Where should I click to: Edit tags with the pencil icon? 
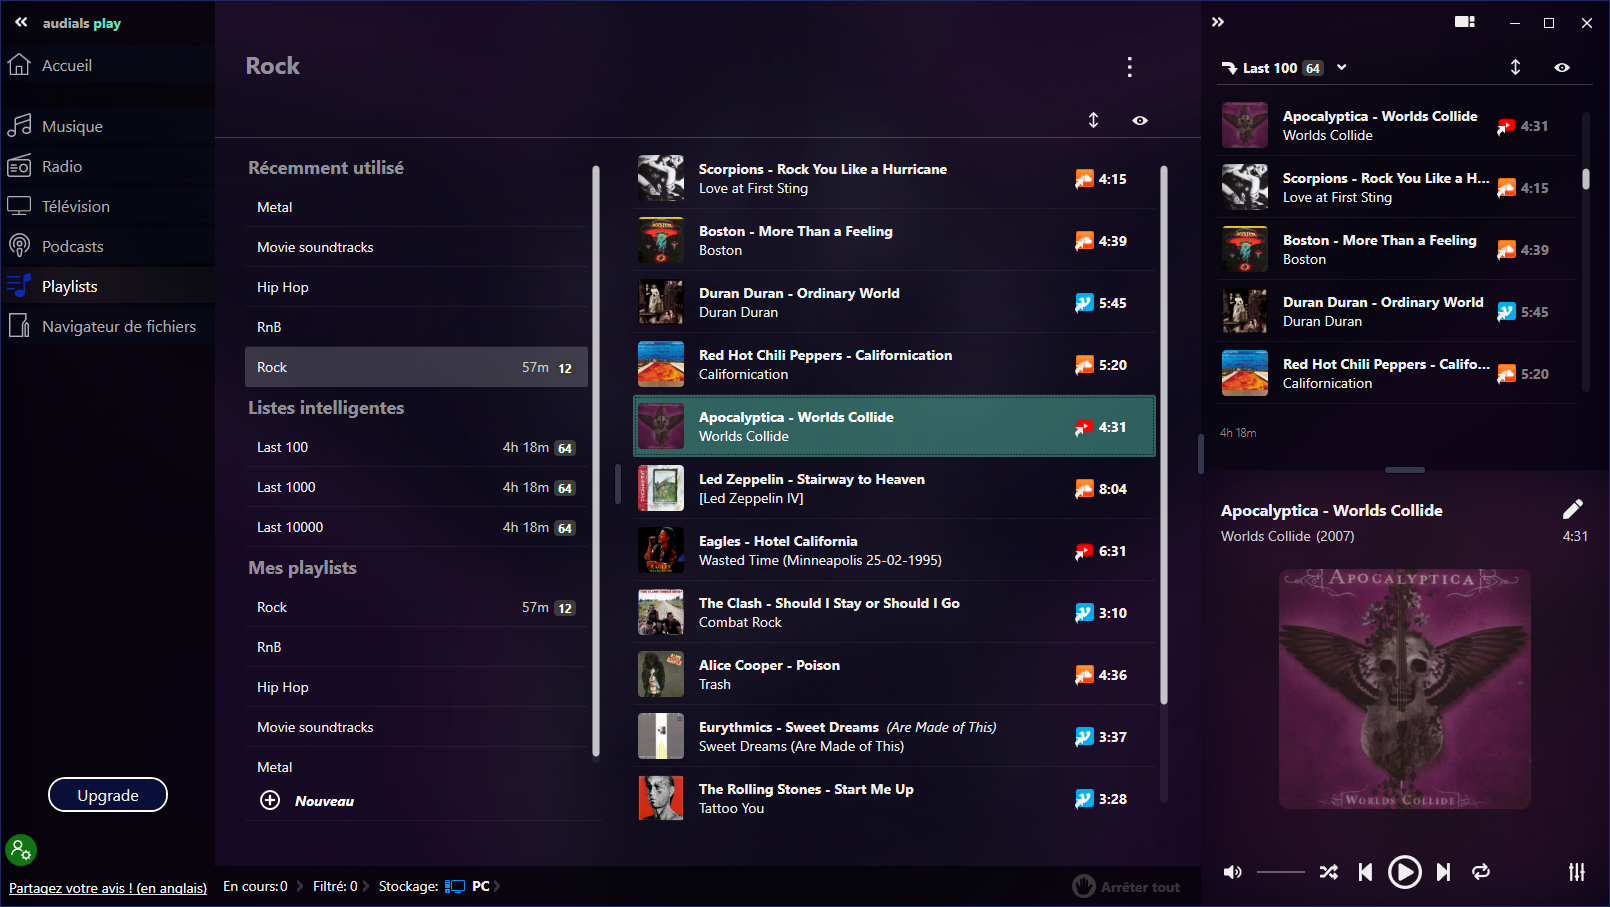tap(1572, 510)
